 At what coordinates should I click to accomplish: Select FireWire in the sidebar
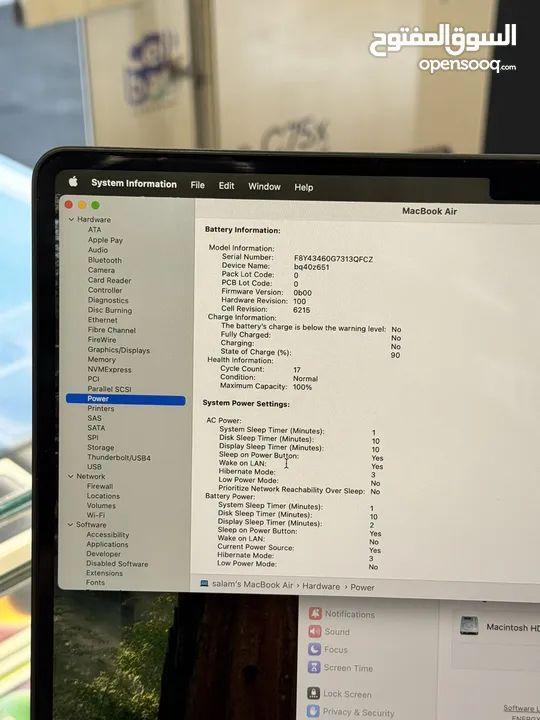point(102,340)
